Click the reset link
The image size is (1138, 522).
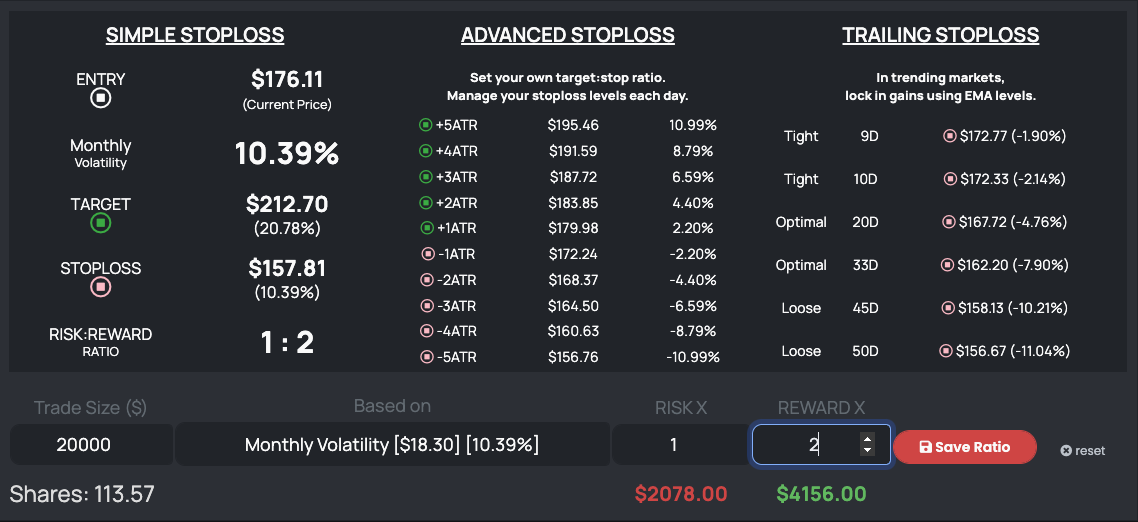coord(1083,451)
